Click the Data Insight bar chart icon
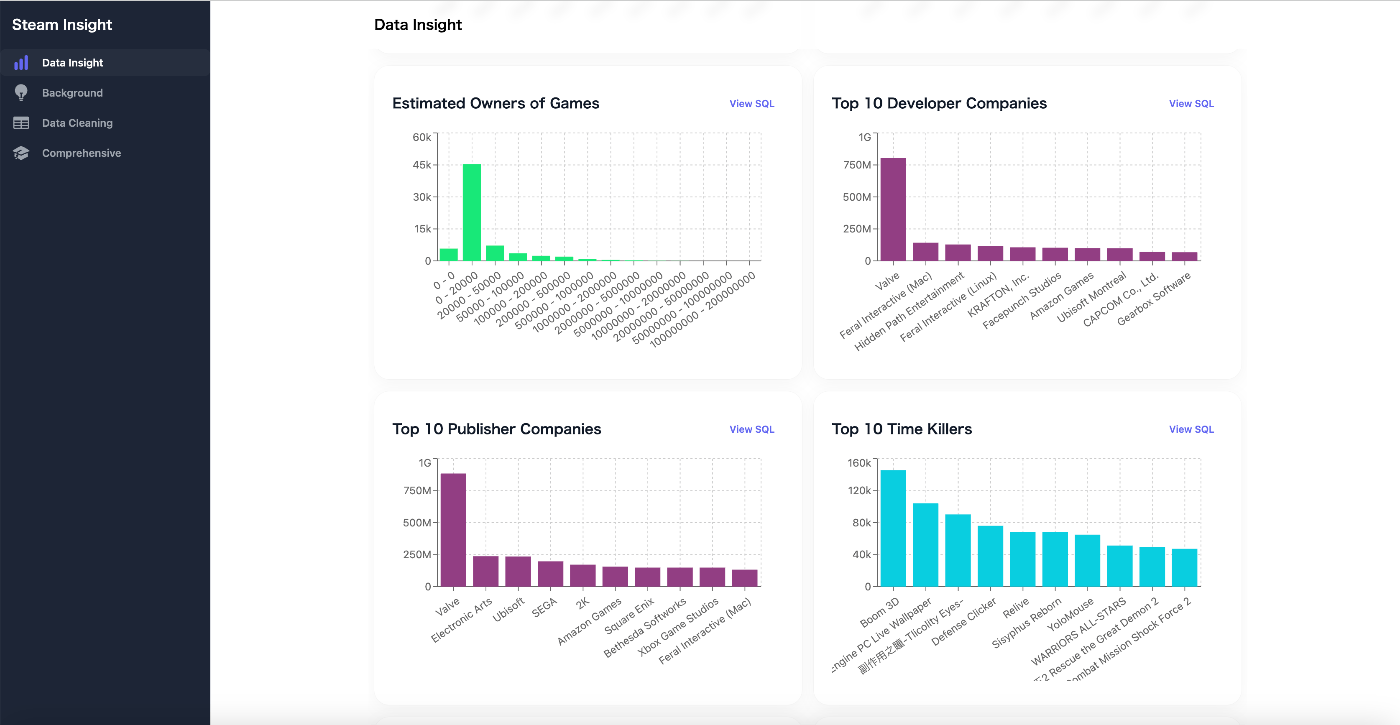 (x=21, y=63)
